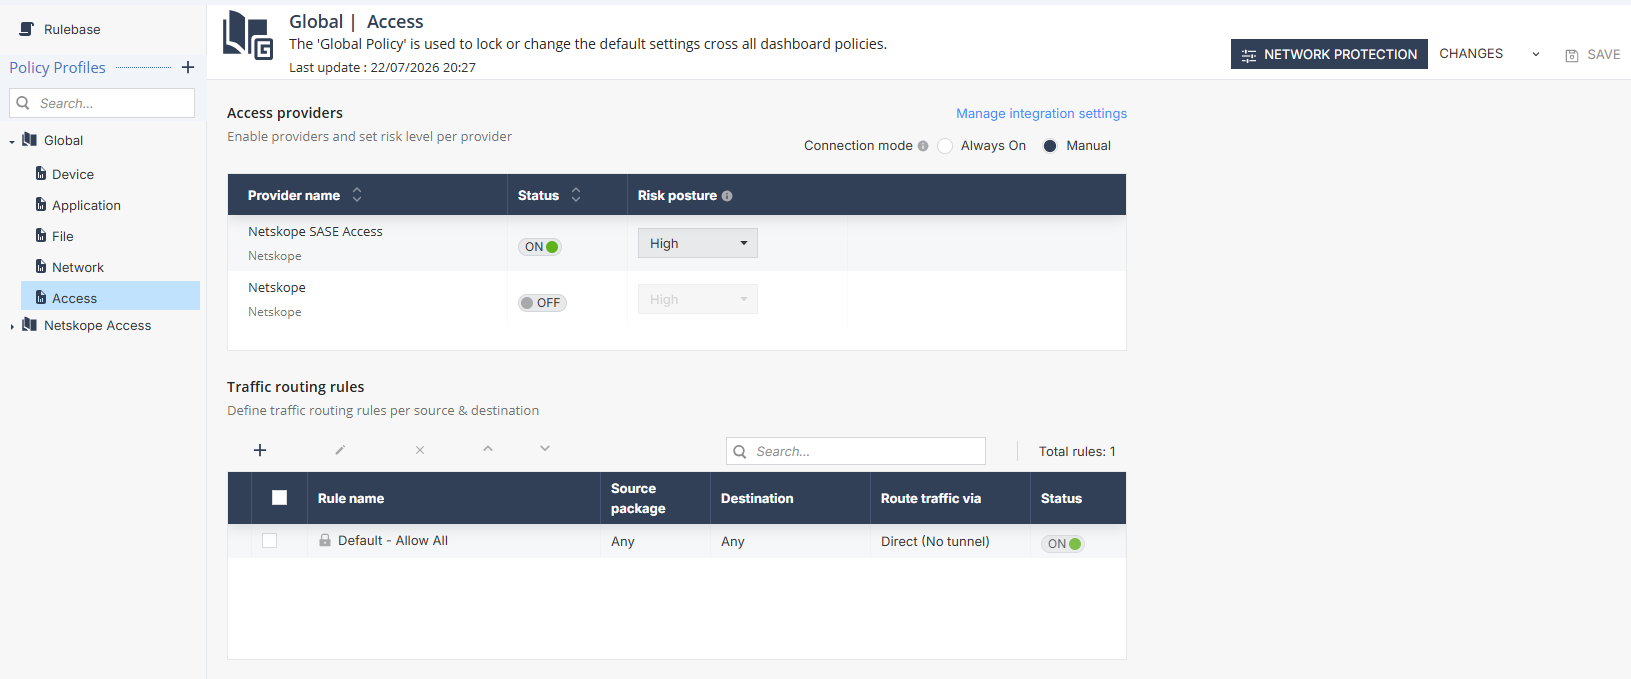Click the Connection mode info icon
Image resolution: width=1631 pixels, height=679 pixels.
(x=923, y=146)
